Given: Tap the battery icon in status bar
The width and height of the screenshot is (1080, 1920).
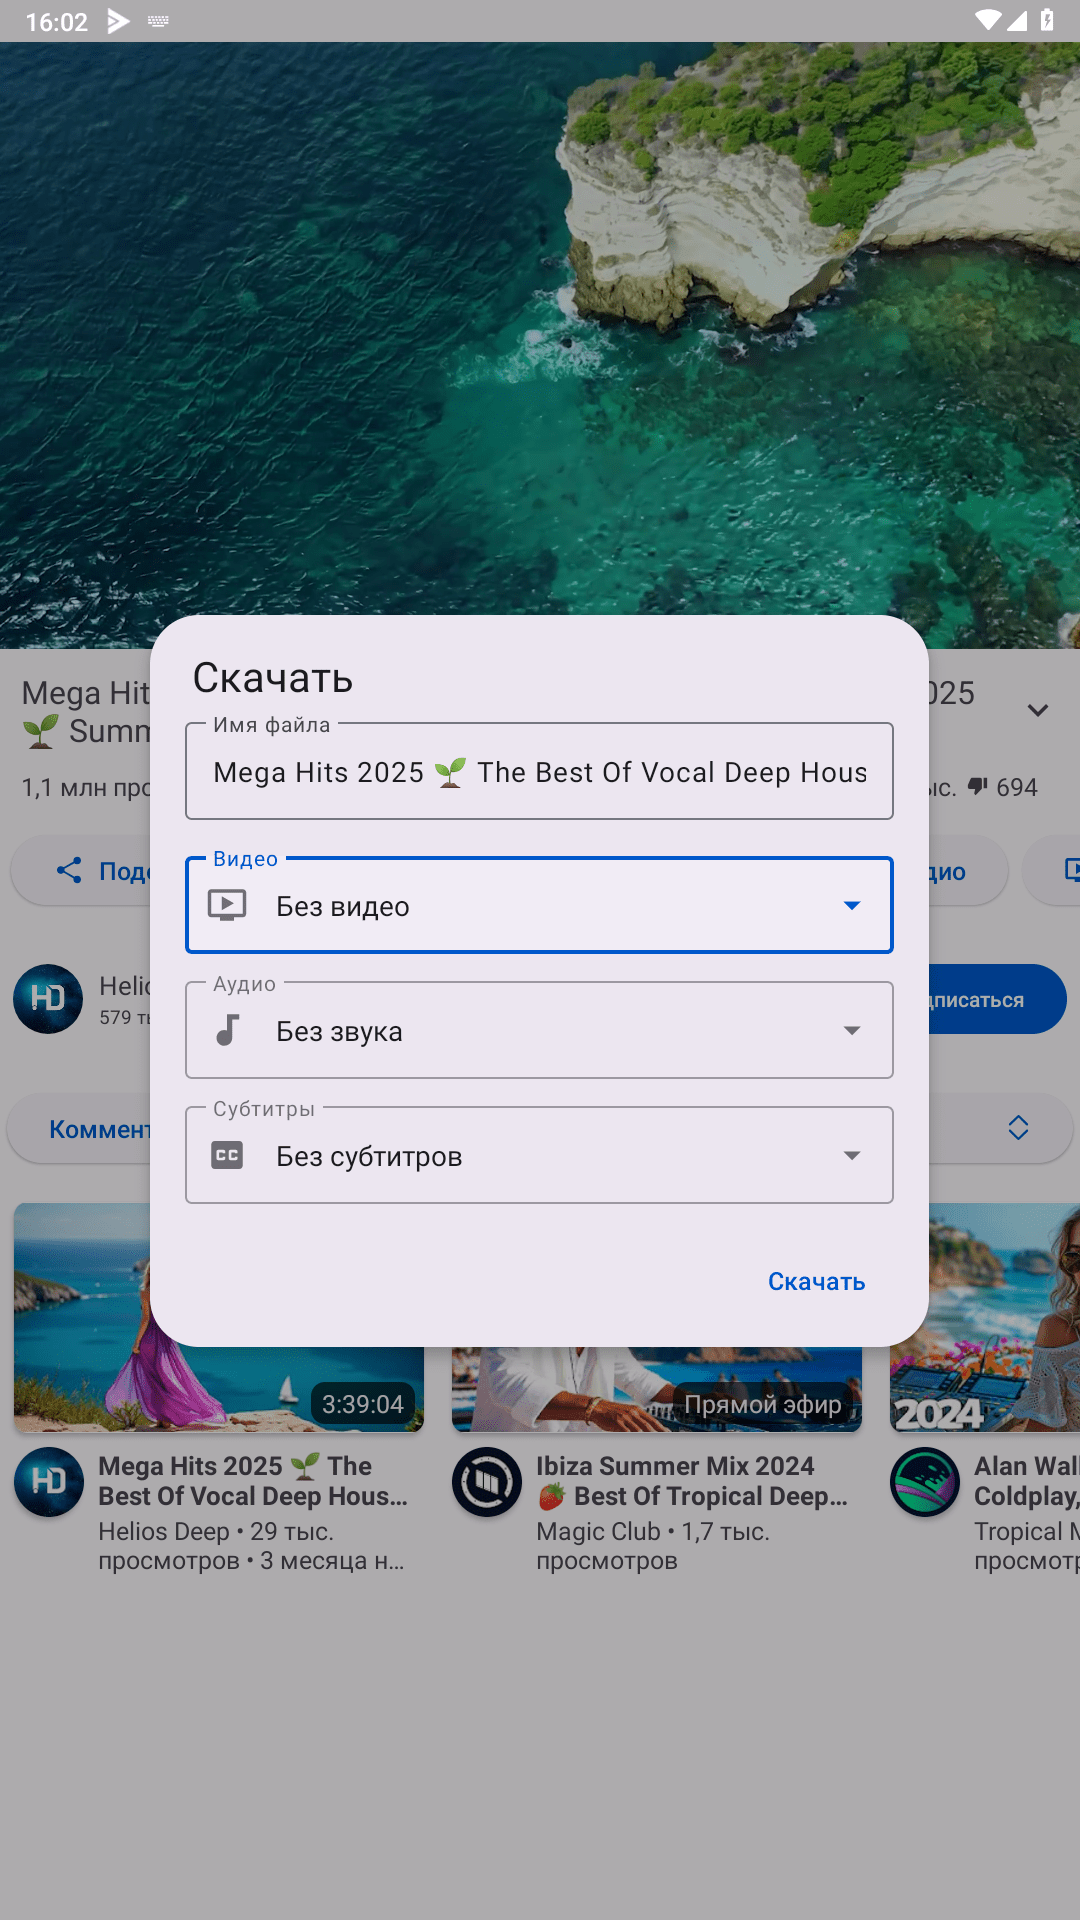Looking at the screenshot, I should coord(1047,20).
